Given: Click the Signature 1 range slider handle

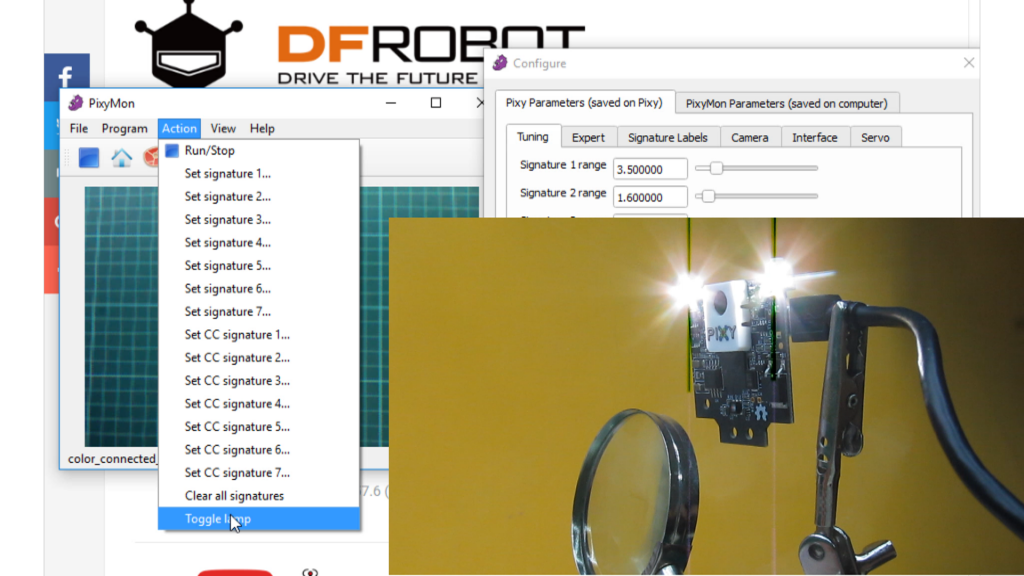Looking at the screenshot, I should tap(716, 168).
